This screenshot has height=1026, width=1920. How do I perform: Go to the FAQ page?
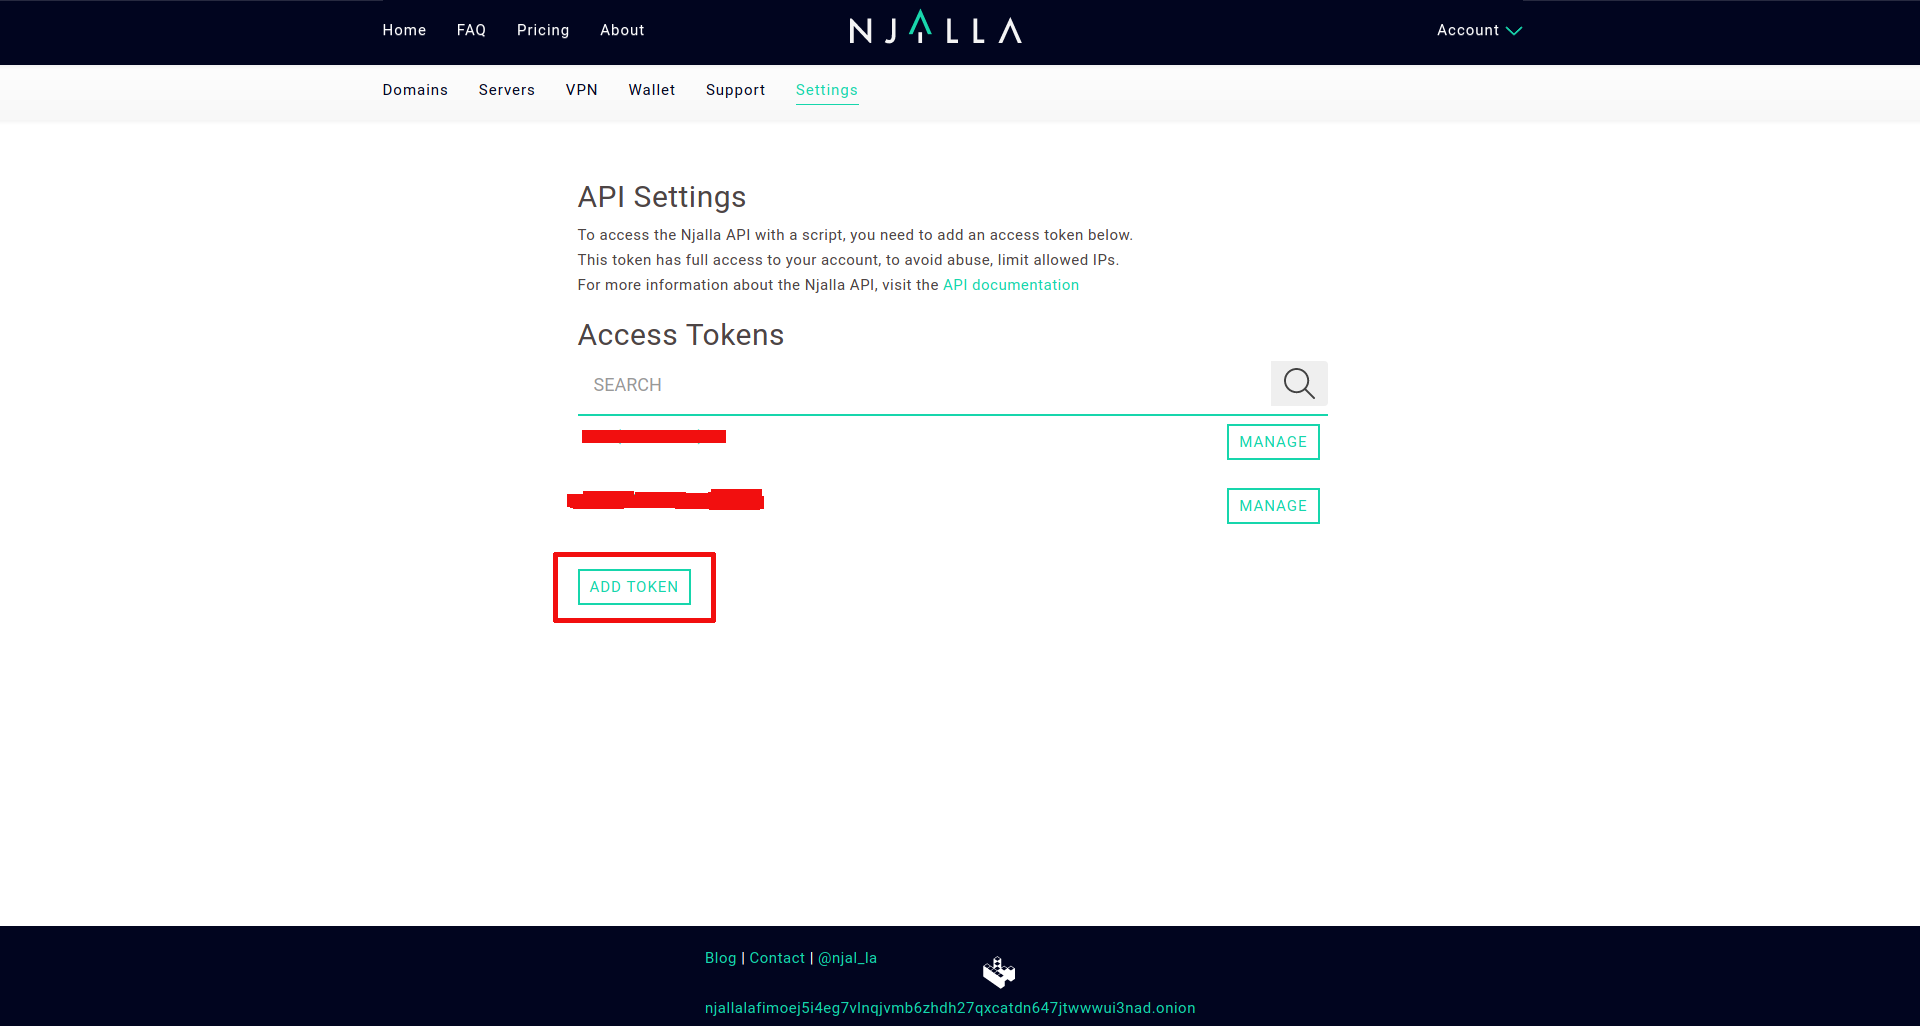(471, 30)
